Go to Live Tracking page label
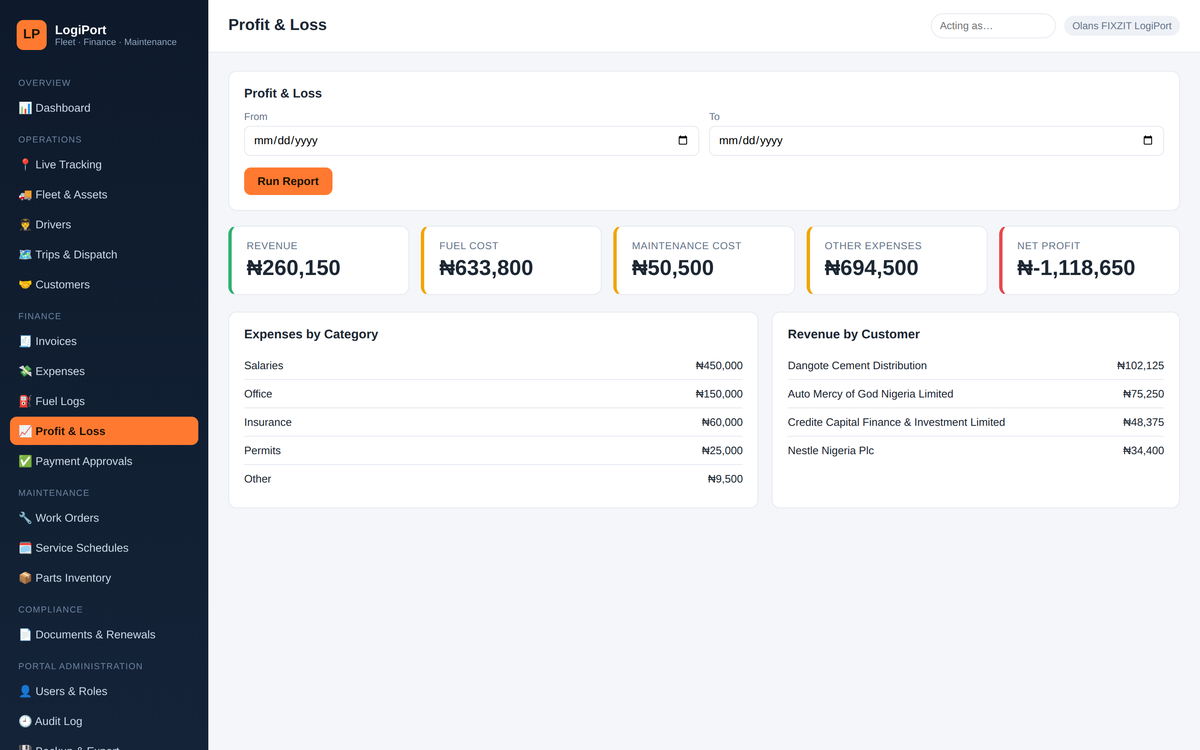 68,165
